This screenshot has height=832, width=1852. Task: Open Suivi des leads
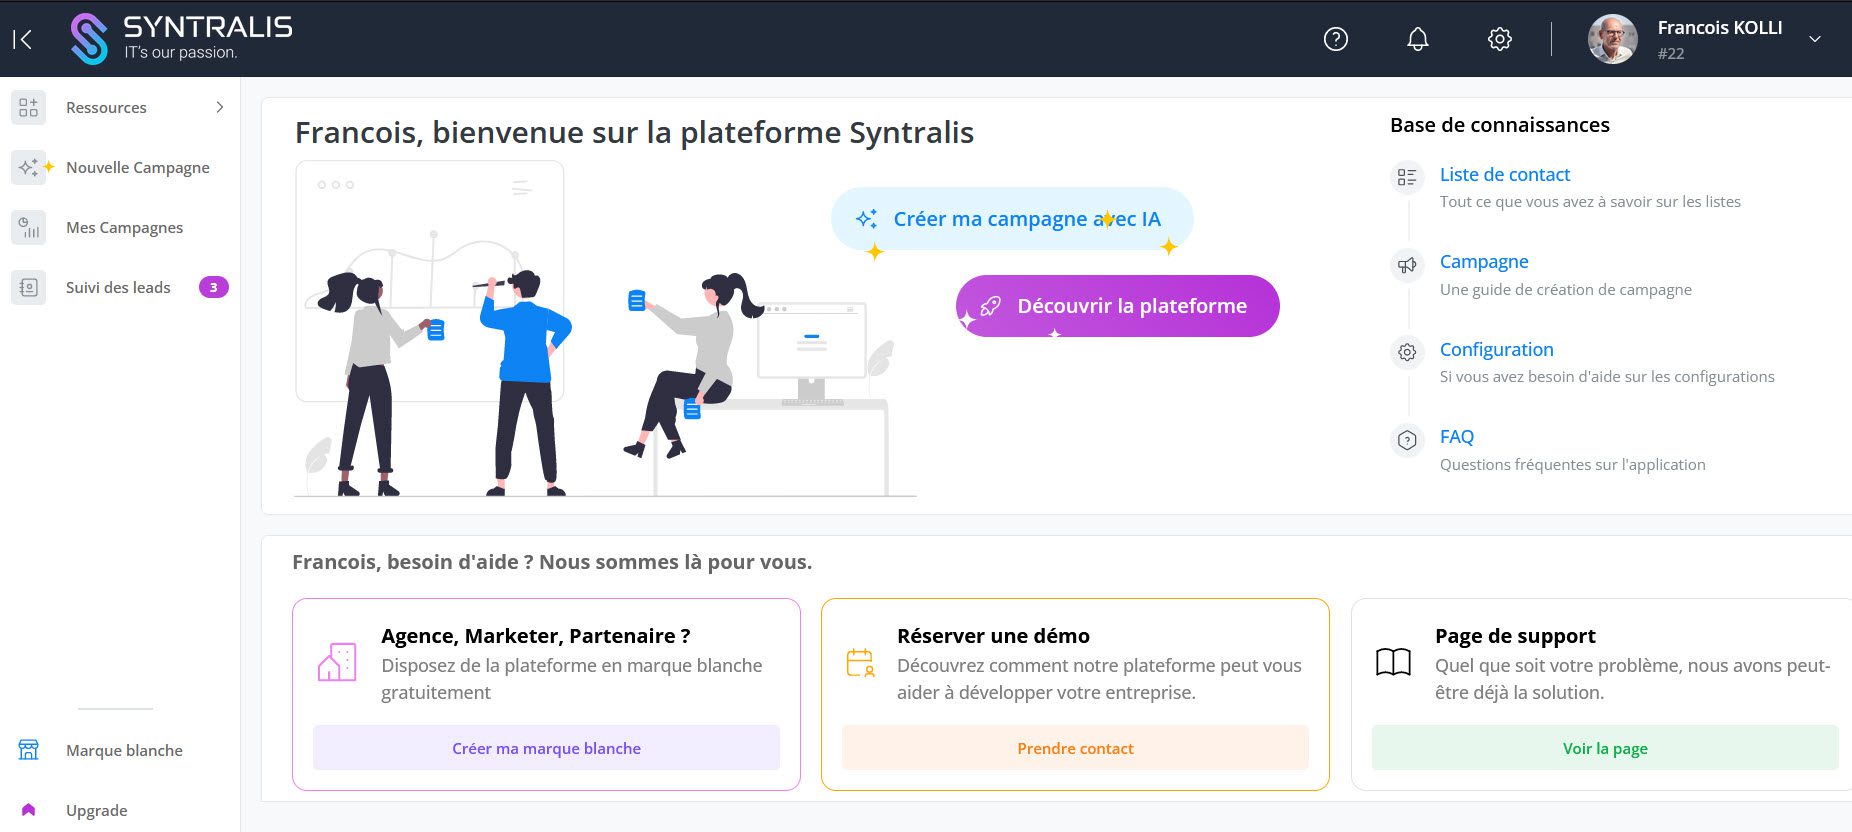[x=118, y=287]
